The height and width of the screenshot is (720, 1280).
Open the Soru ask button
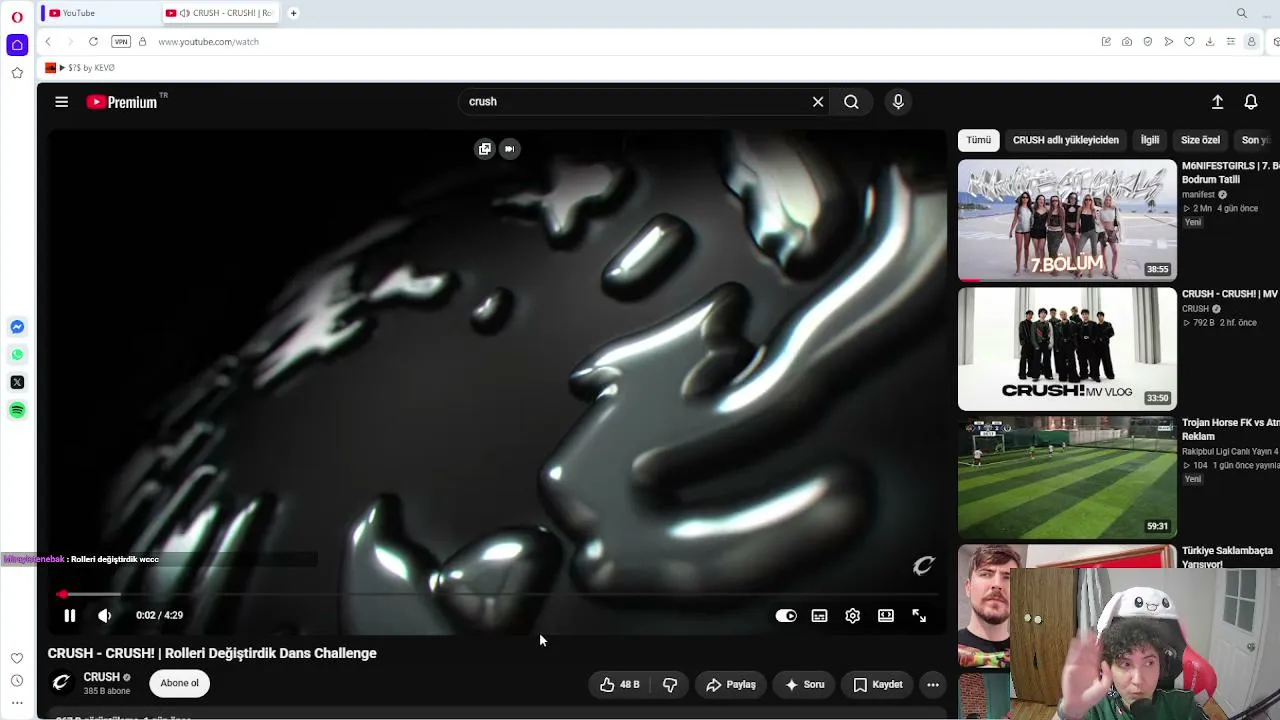[804, 685]
